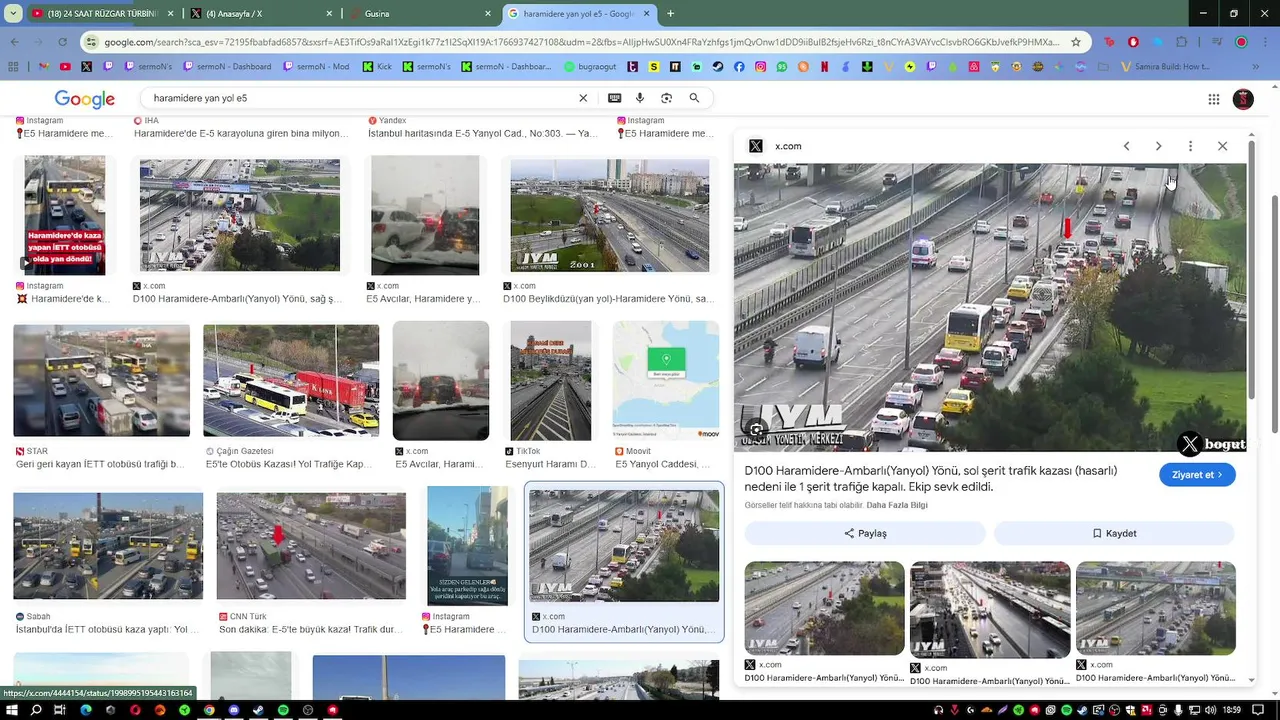
Task: Open preview panel three-dot options menu
Action: pos(1190,146)
